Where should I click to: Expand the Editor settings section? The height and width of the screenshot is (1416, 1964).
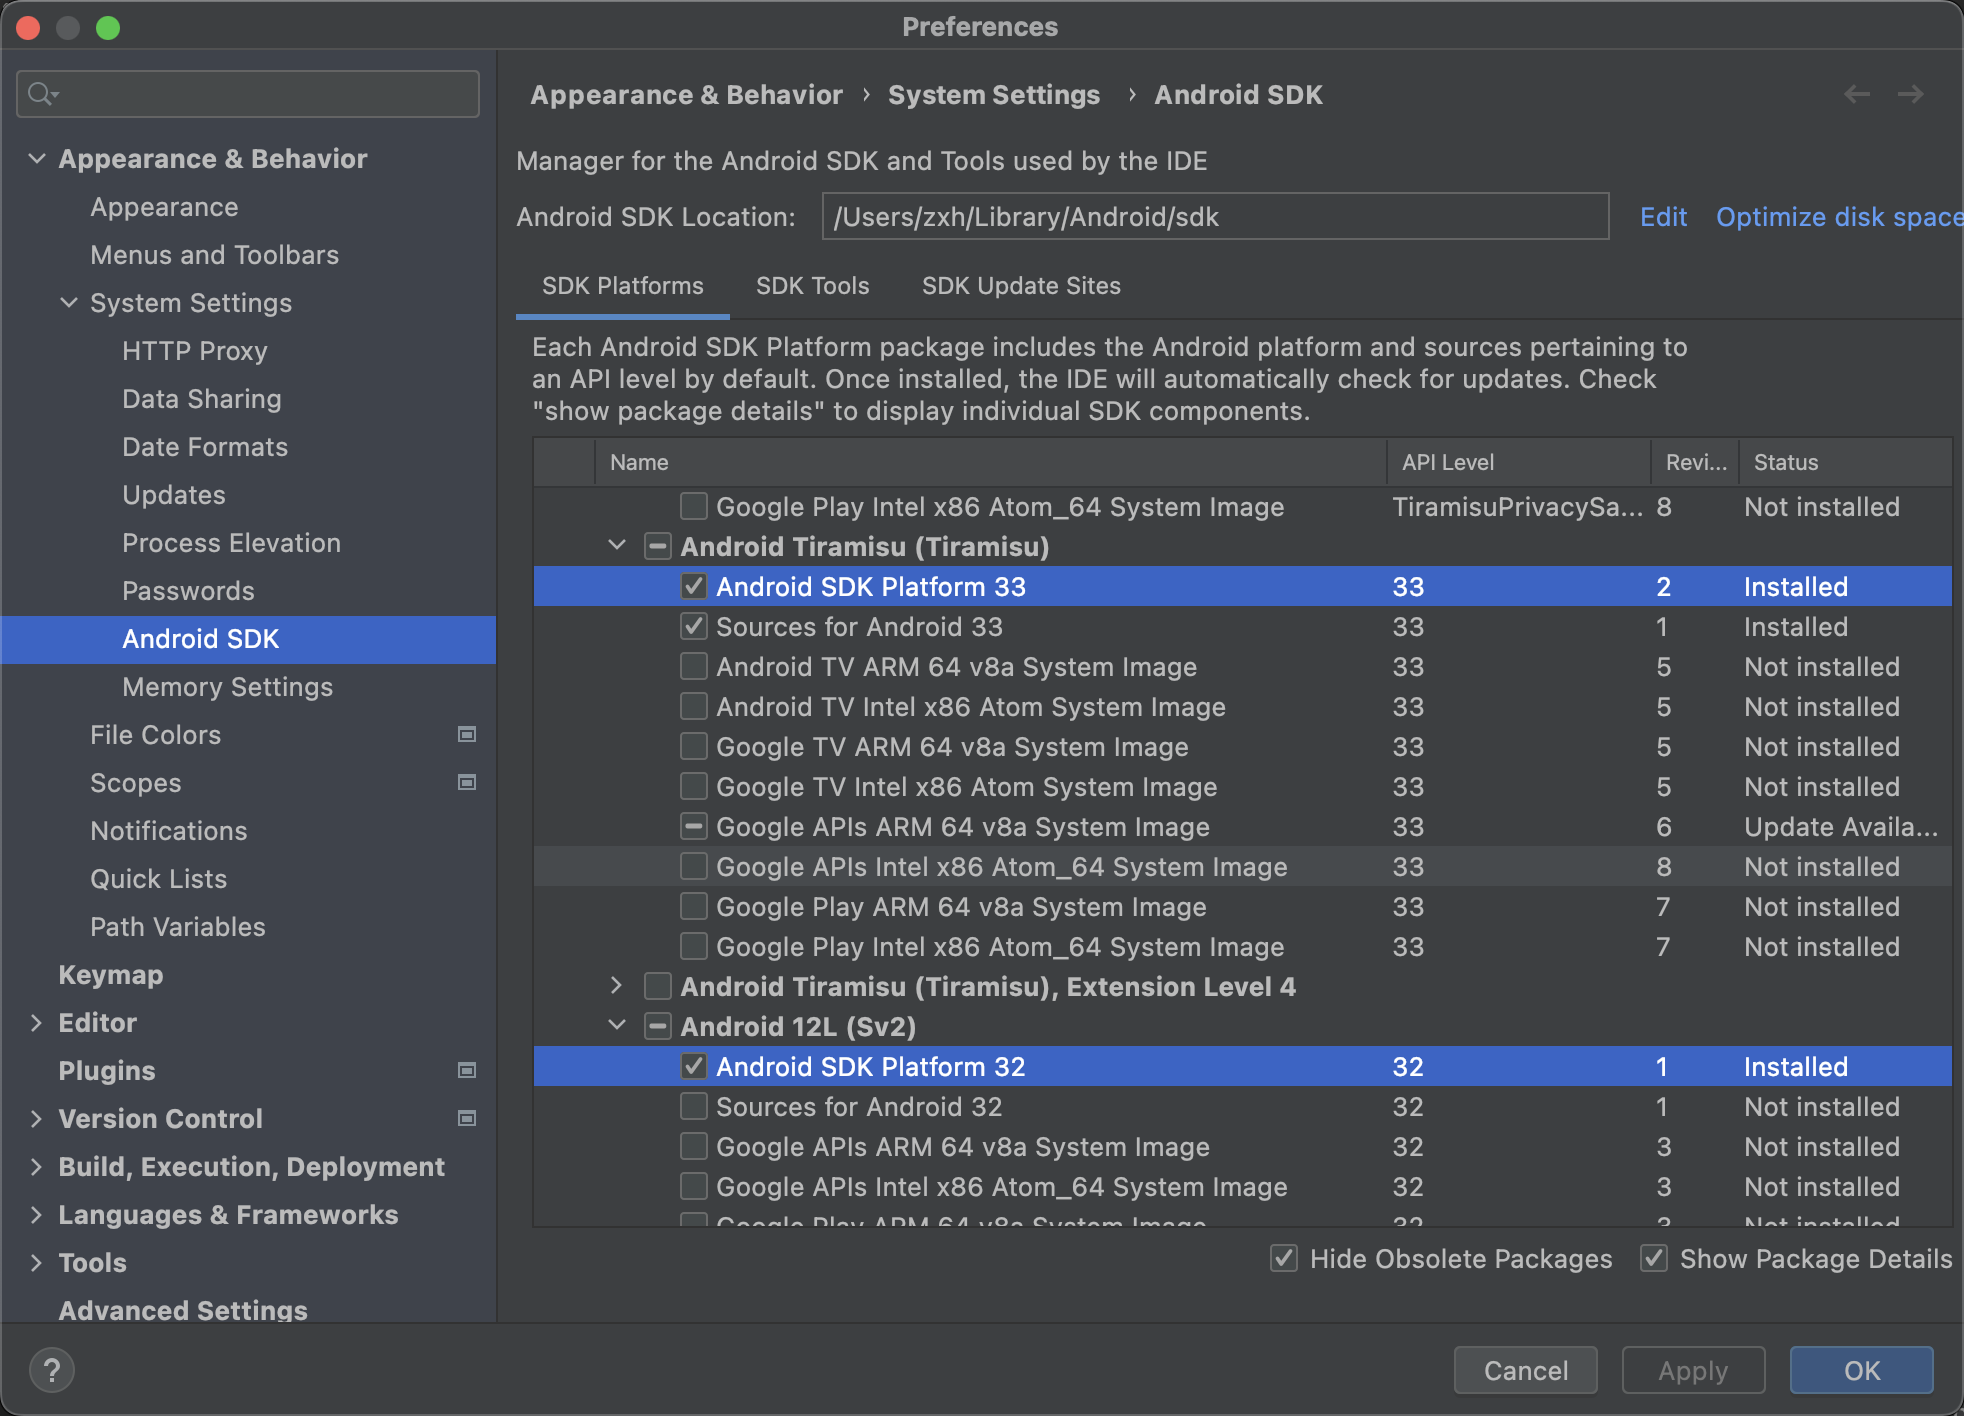(37, 1023)
